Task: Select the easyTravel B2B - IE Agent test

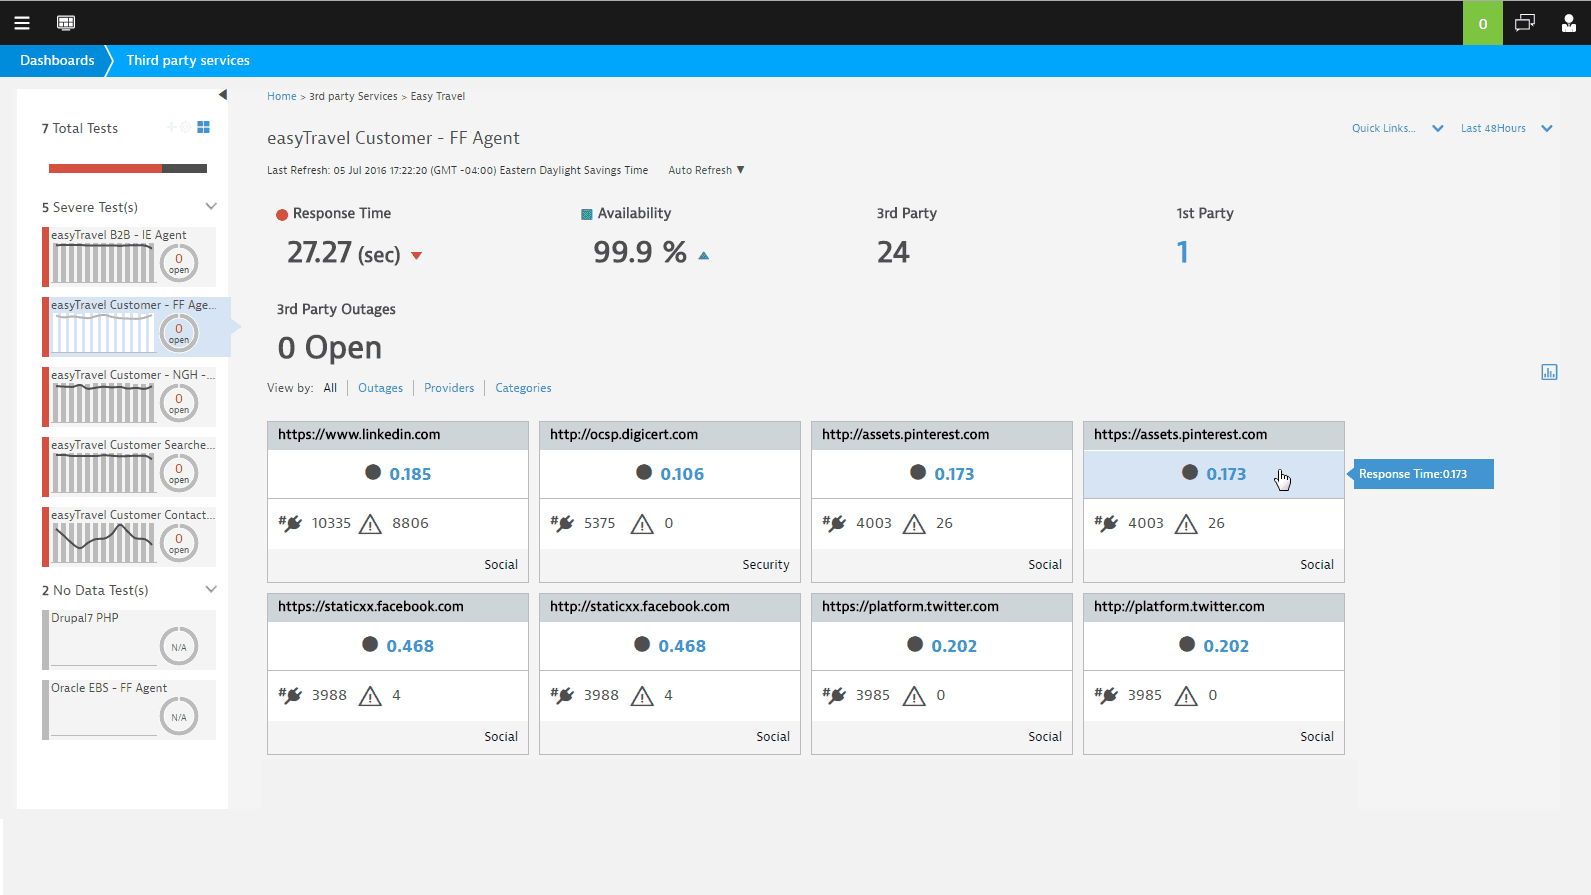Action: (129, 257)
